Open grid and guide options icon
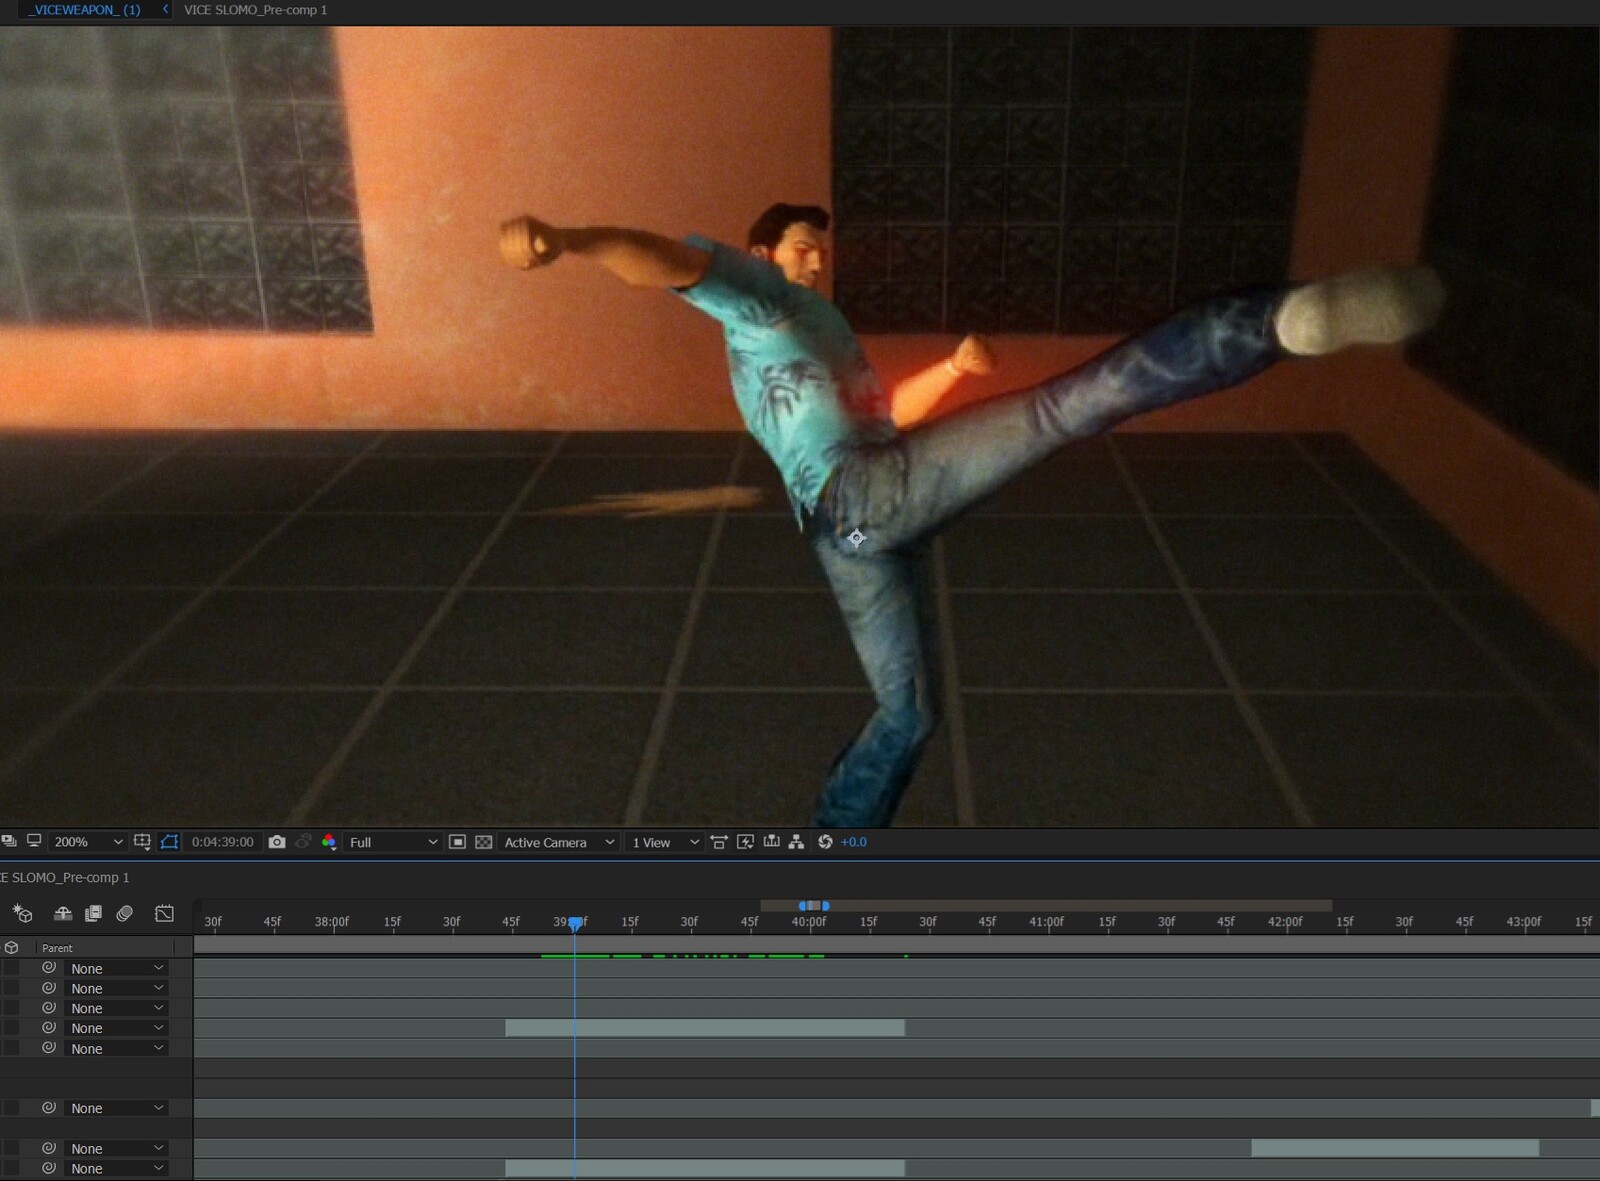 (x=142, y=842)
